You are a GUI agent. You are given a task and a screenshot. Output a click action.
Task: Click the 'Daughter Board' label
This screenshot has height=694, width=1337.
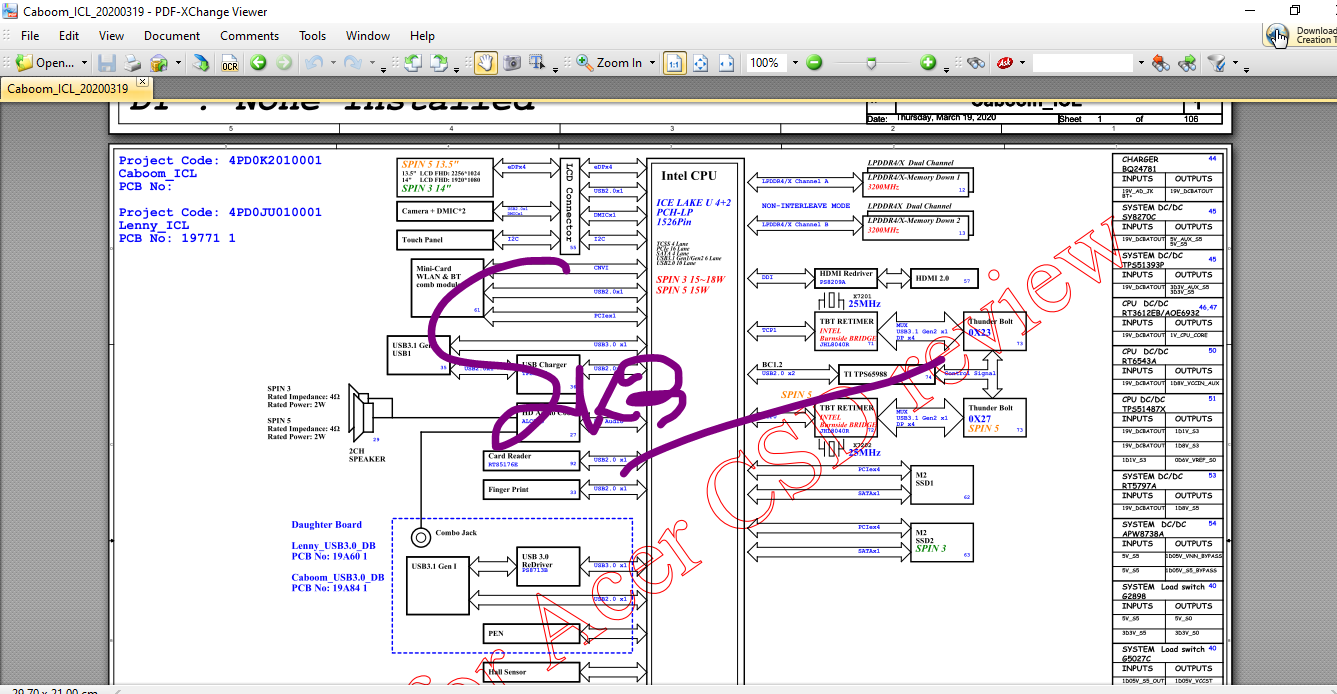pos(327,524)
